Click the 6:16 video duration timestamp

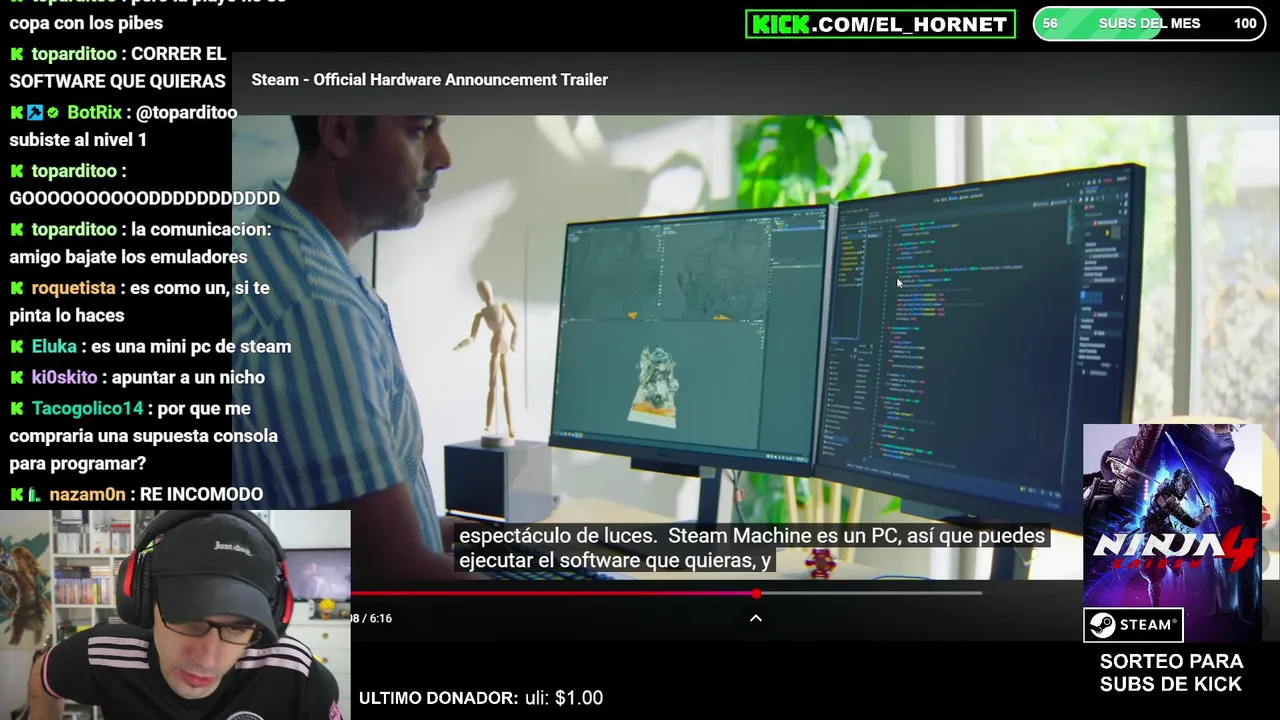380,619
